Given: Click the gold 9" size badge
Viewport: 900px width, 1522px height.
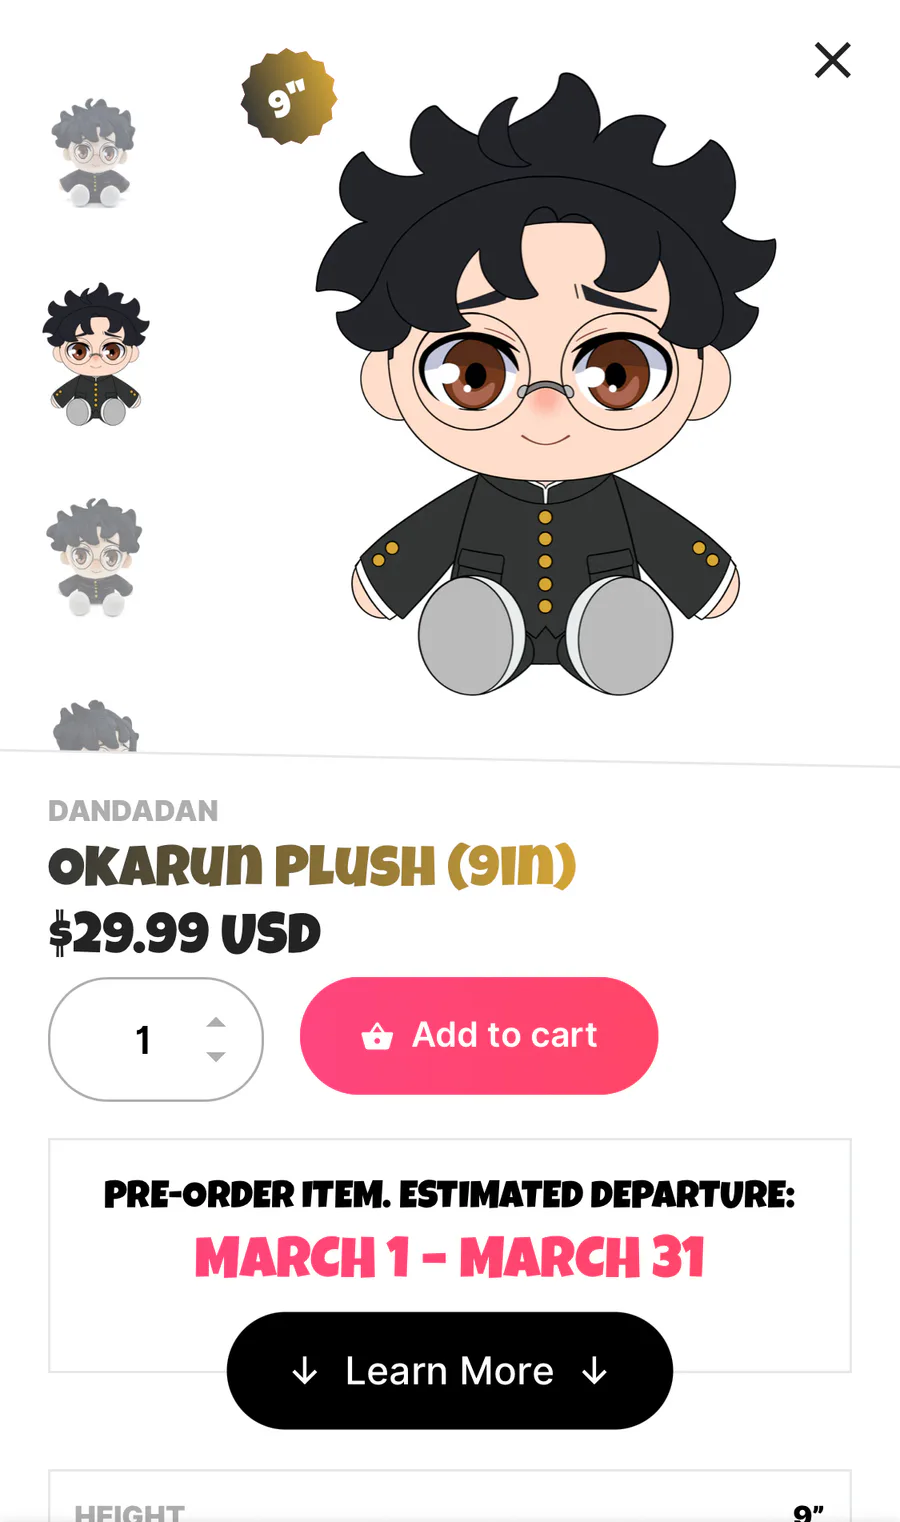Looking at the screenshot, I should [x=288, y=97].
